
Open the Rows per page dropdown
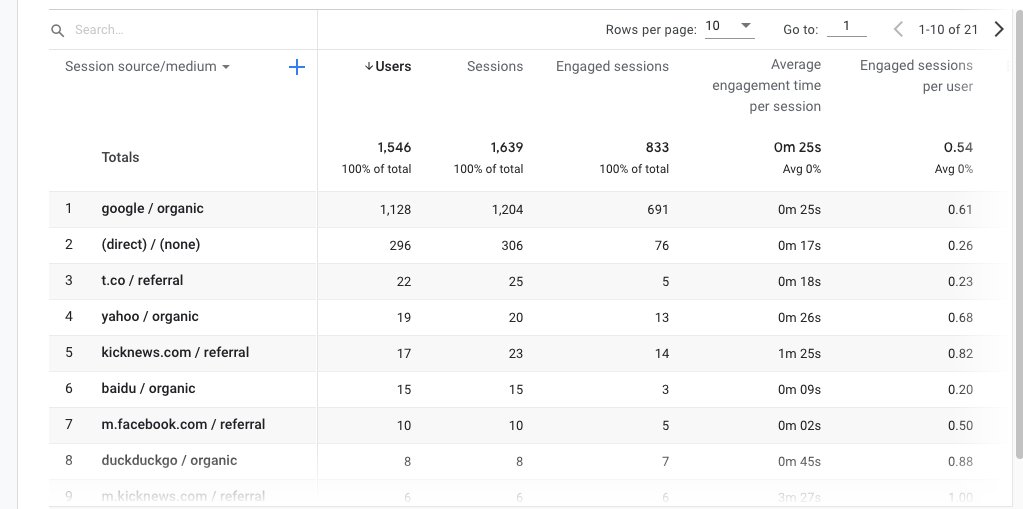pos(729,27)
